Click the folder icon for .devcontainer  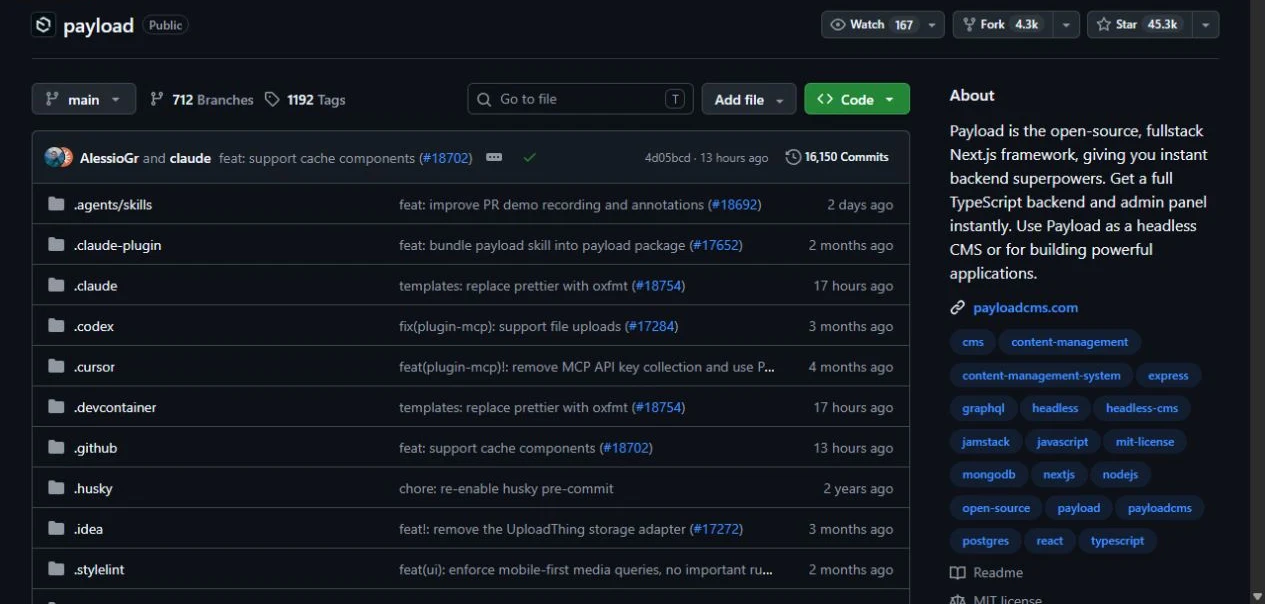coord(56,407)
